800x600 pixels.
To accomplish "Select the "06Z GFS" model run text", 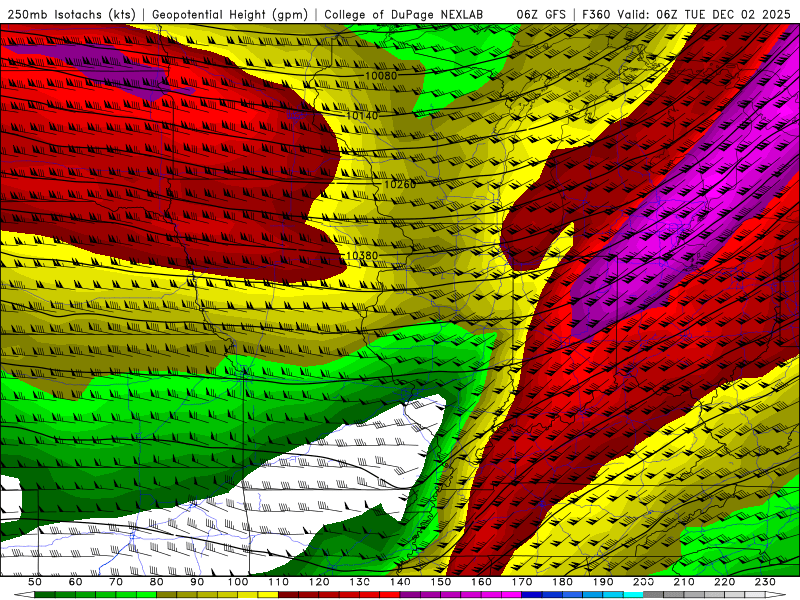I will 541,15.
